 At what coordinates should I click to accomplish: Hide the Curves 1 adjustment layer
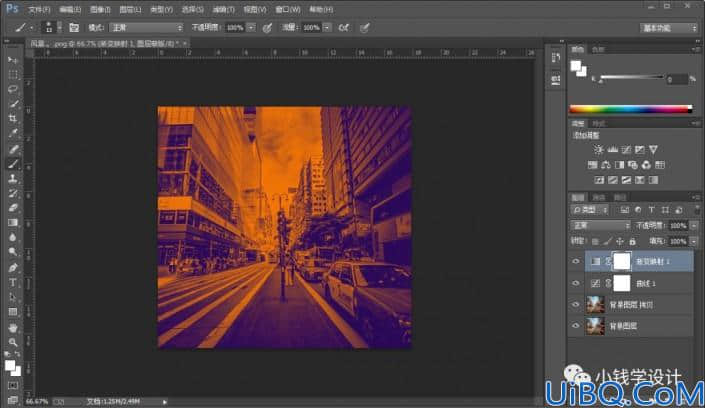[576, 283]
